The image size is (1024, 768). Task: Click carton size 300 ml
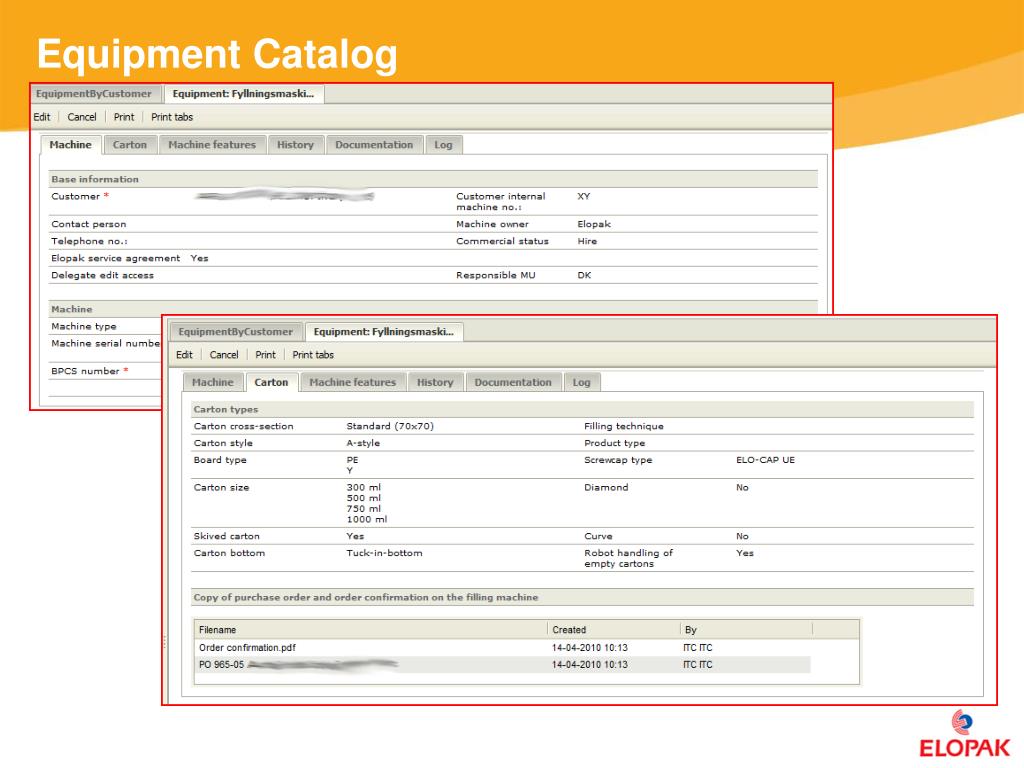[364, 487]
